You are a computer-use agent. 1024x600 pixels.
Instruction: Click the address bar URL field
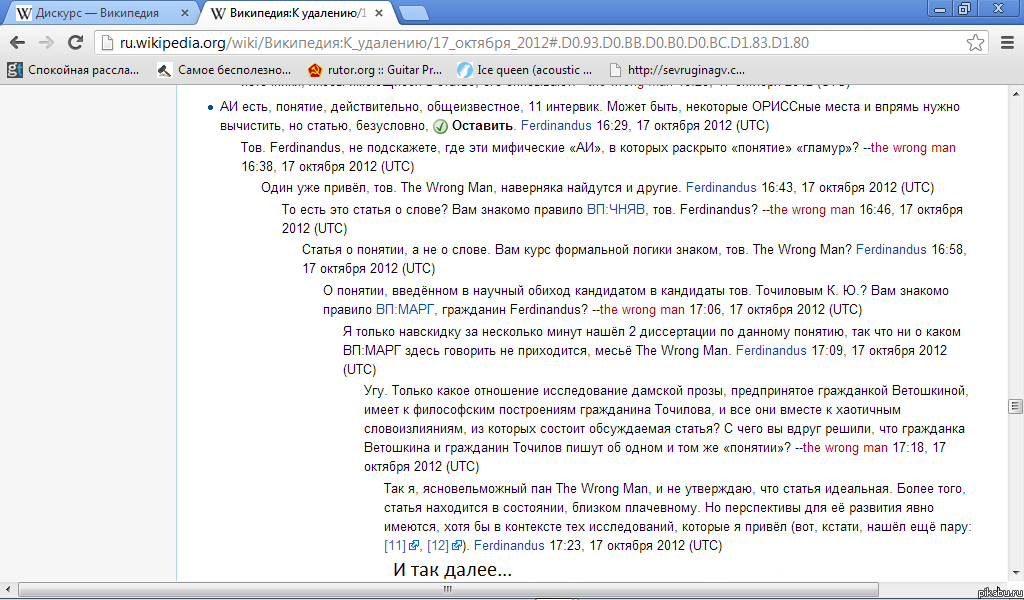(530, 43)
